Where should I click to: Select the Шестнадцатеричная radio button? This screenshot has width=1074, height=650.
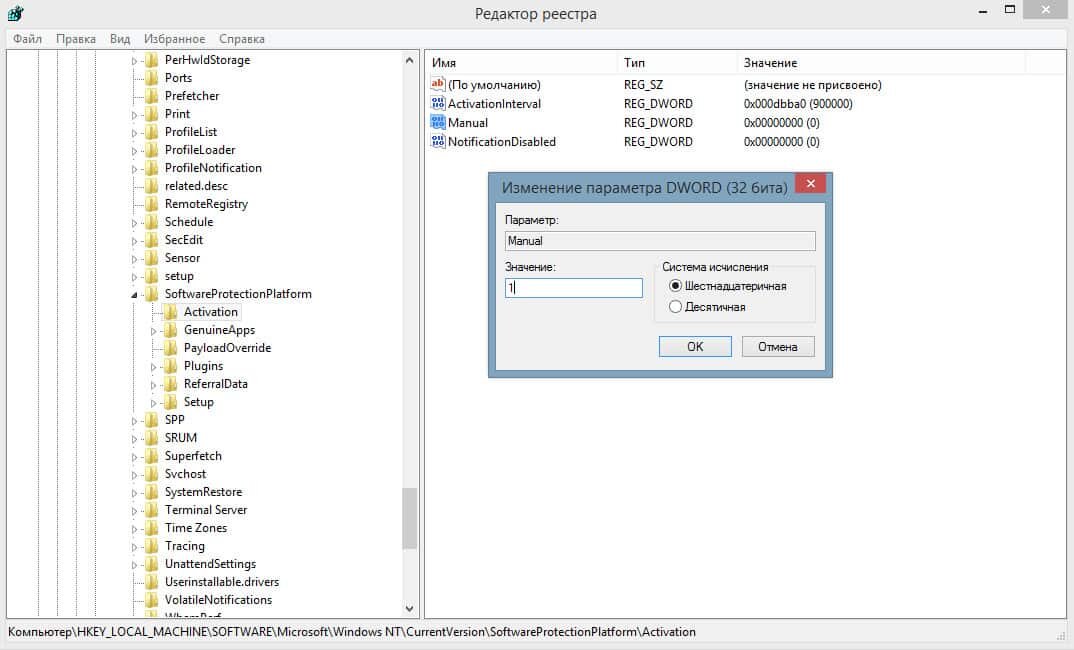tap(675, 286)
